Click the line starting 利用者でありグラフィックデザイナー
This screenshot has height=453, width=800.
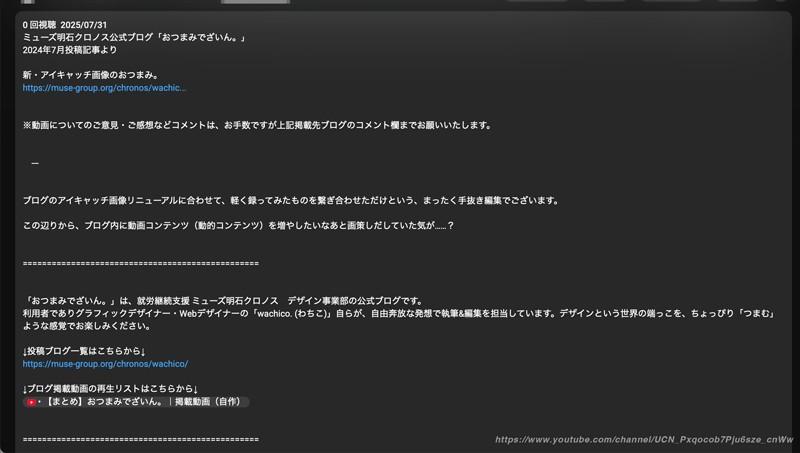(398, 313)
